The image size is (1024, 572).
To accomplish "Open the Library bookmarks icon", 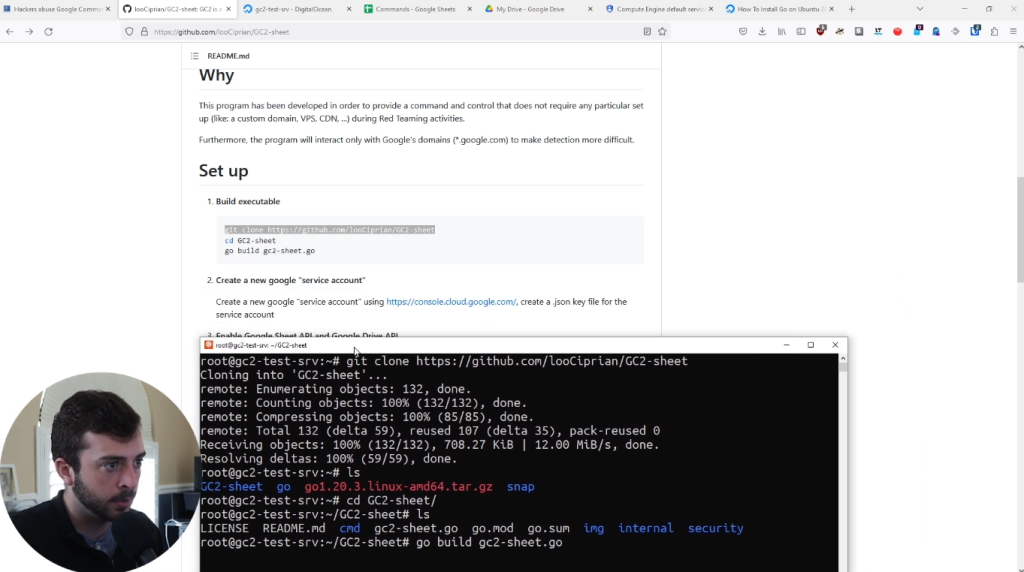I will pos(782,31).
